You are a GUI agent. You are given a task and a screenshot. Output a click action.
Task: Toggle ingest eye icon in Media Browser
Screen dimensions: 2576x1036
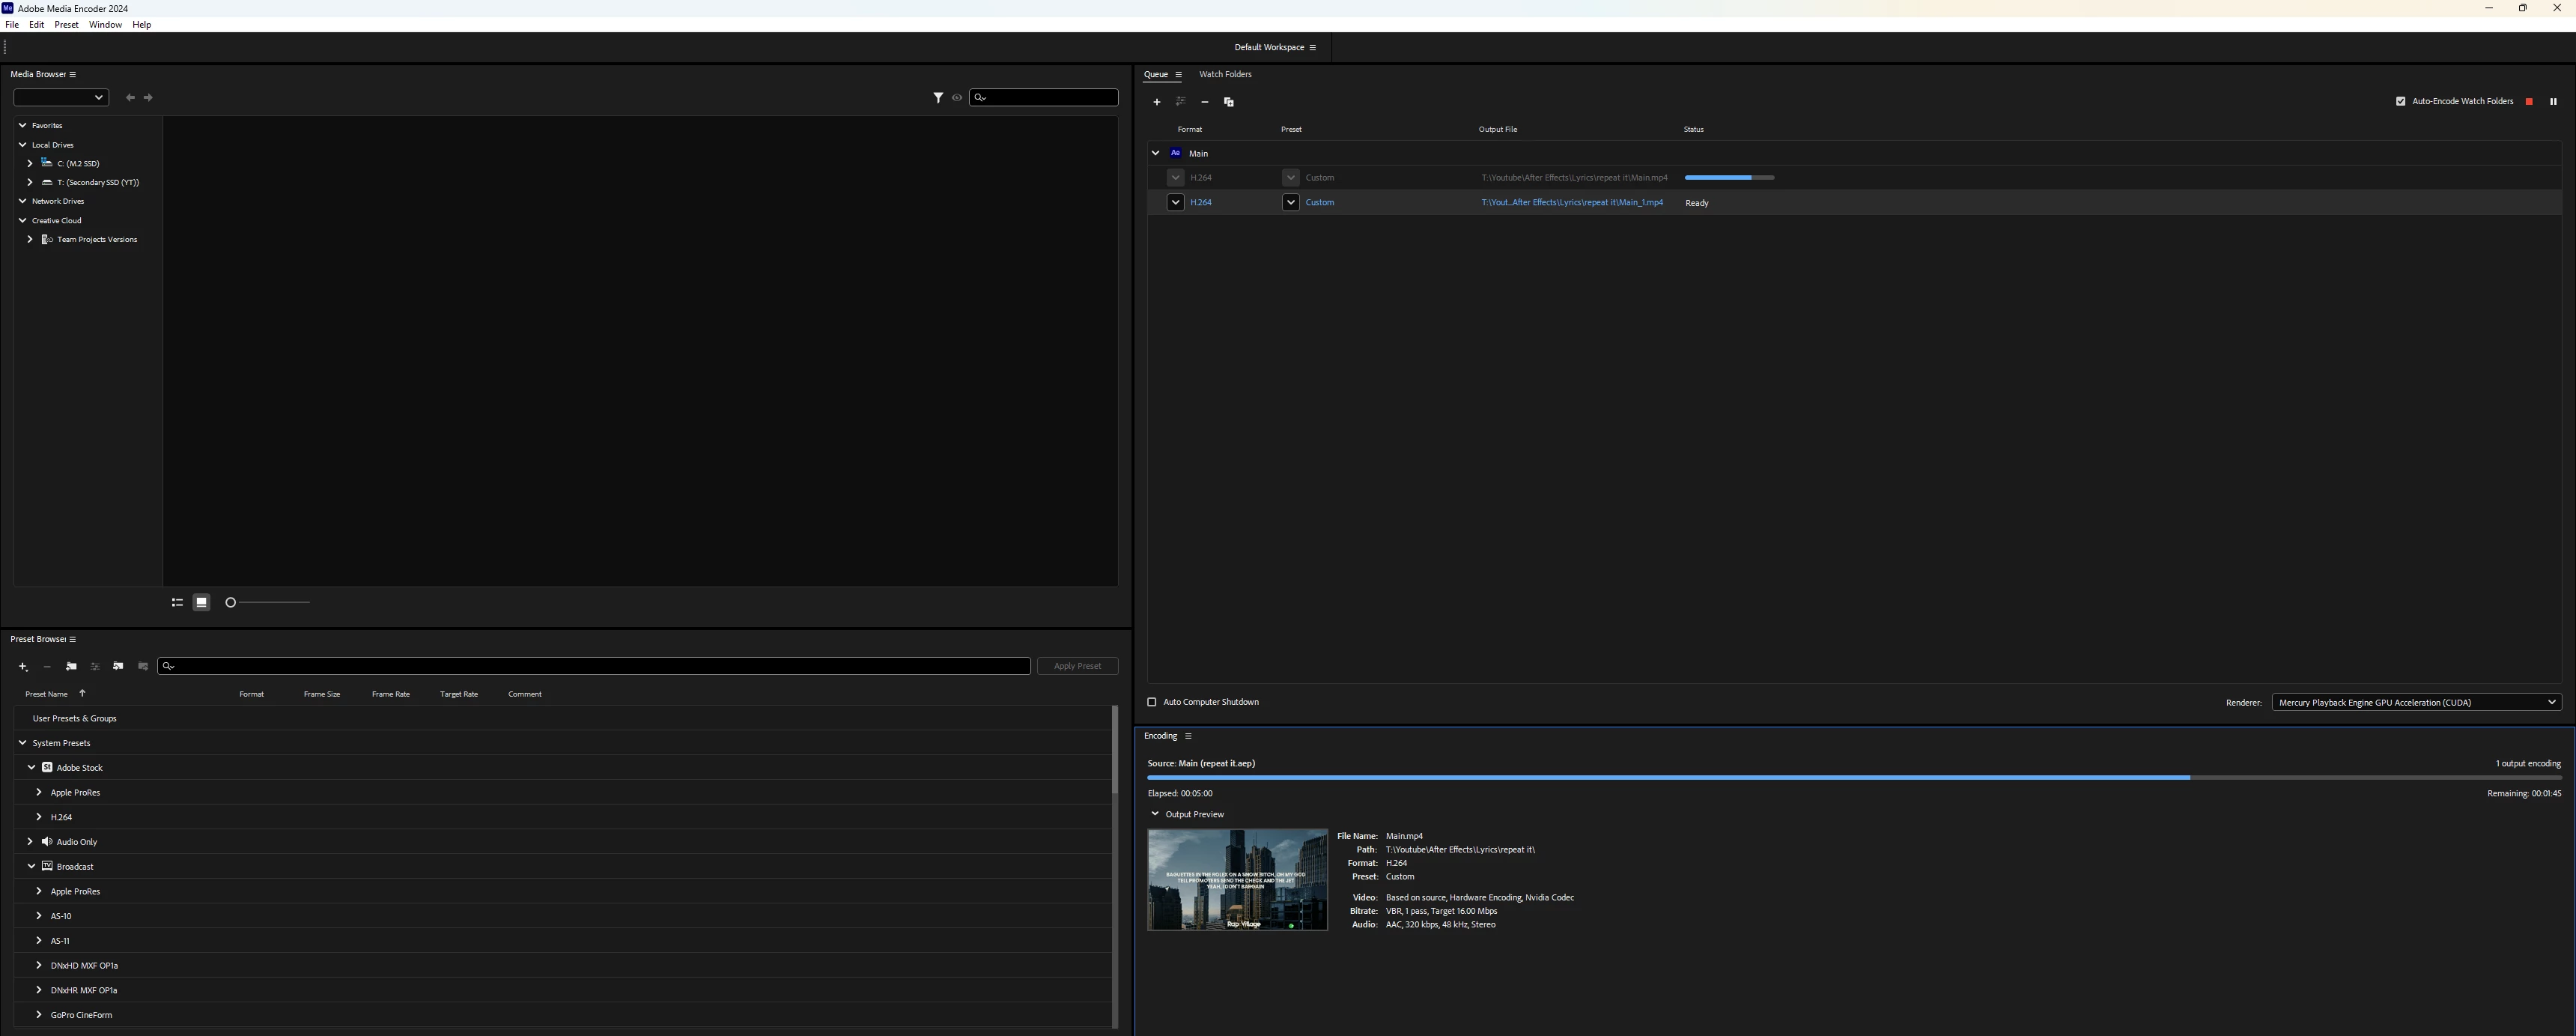957,98
